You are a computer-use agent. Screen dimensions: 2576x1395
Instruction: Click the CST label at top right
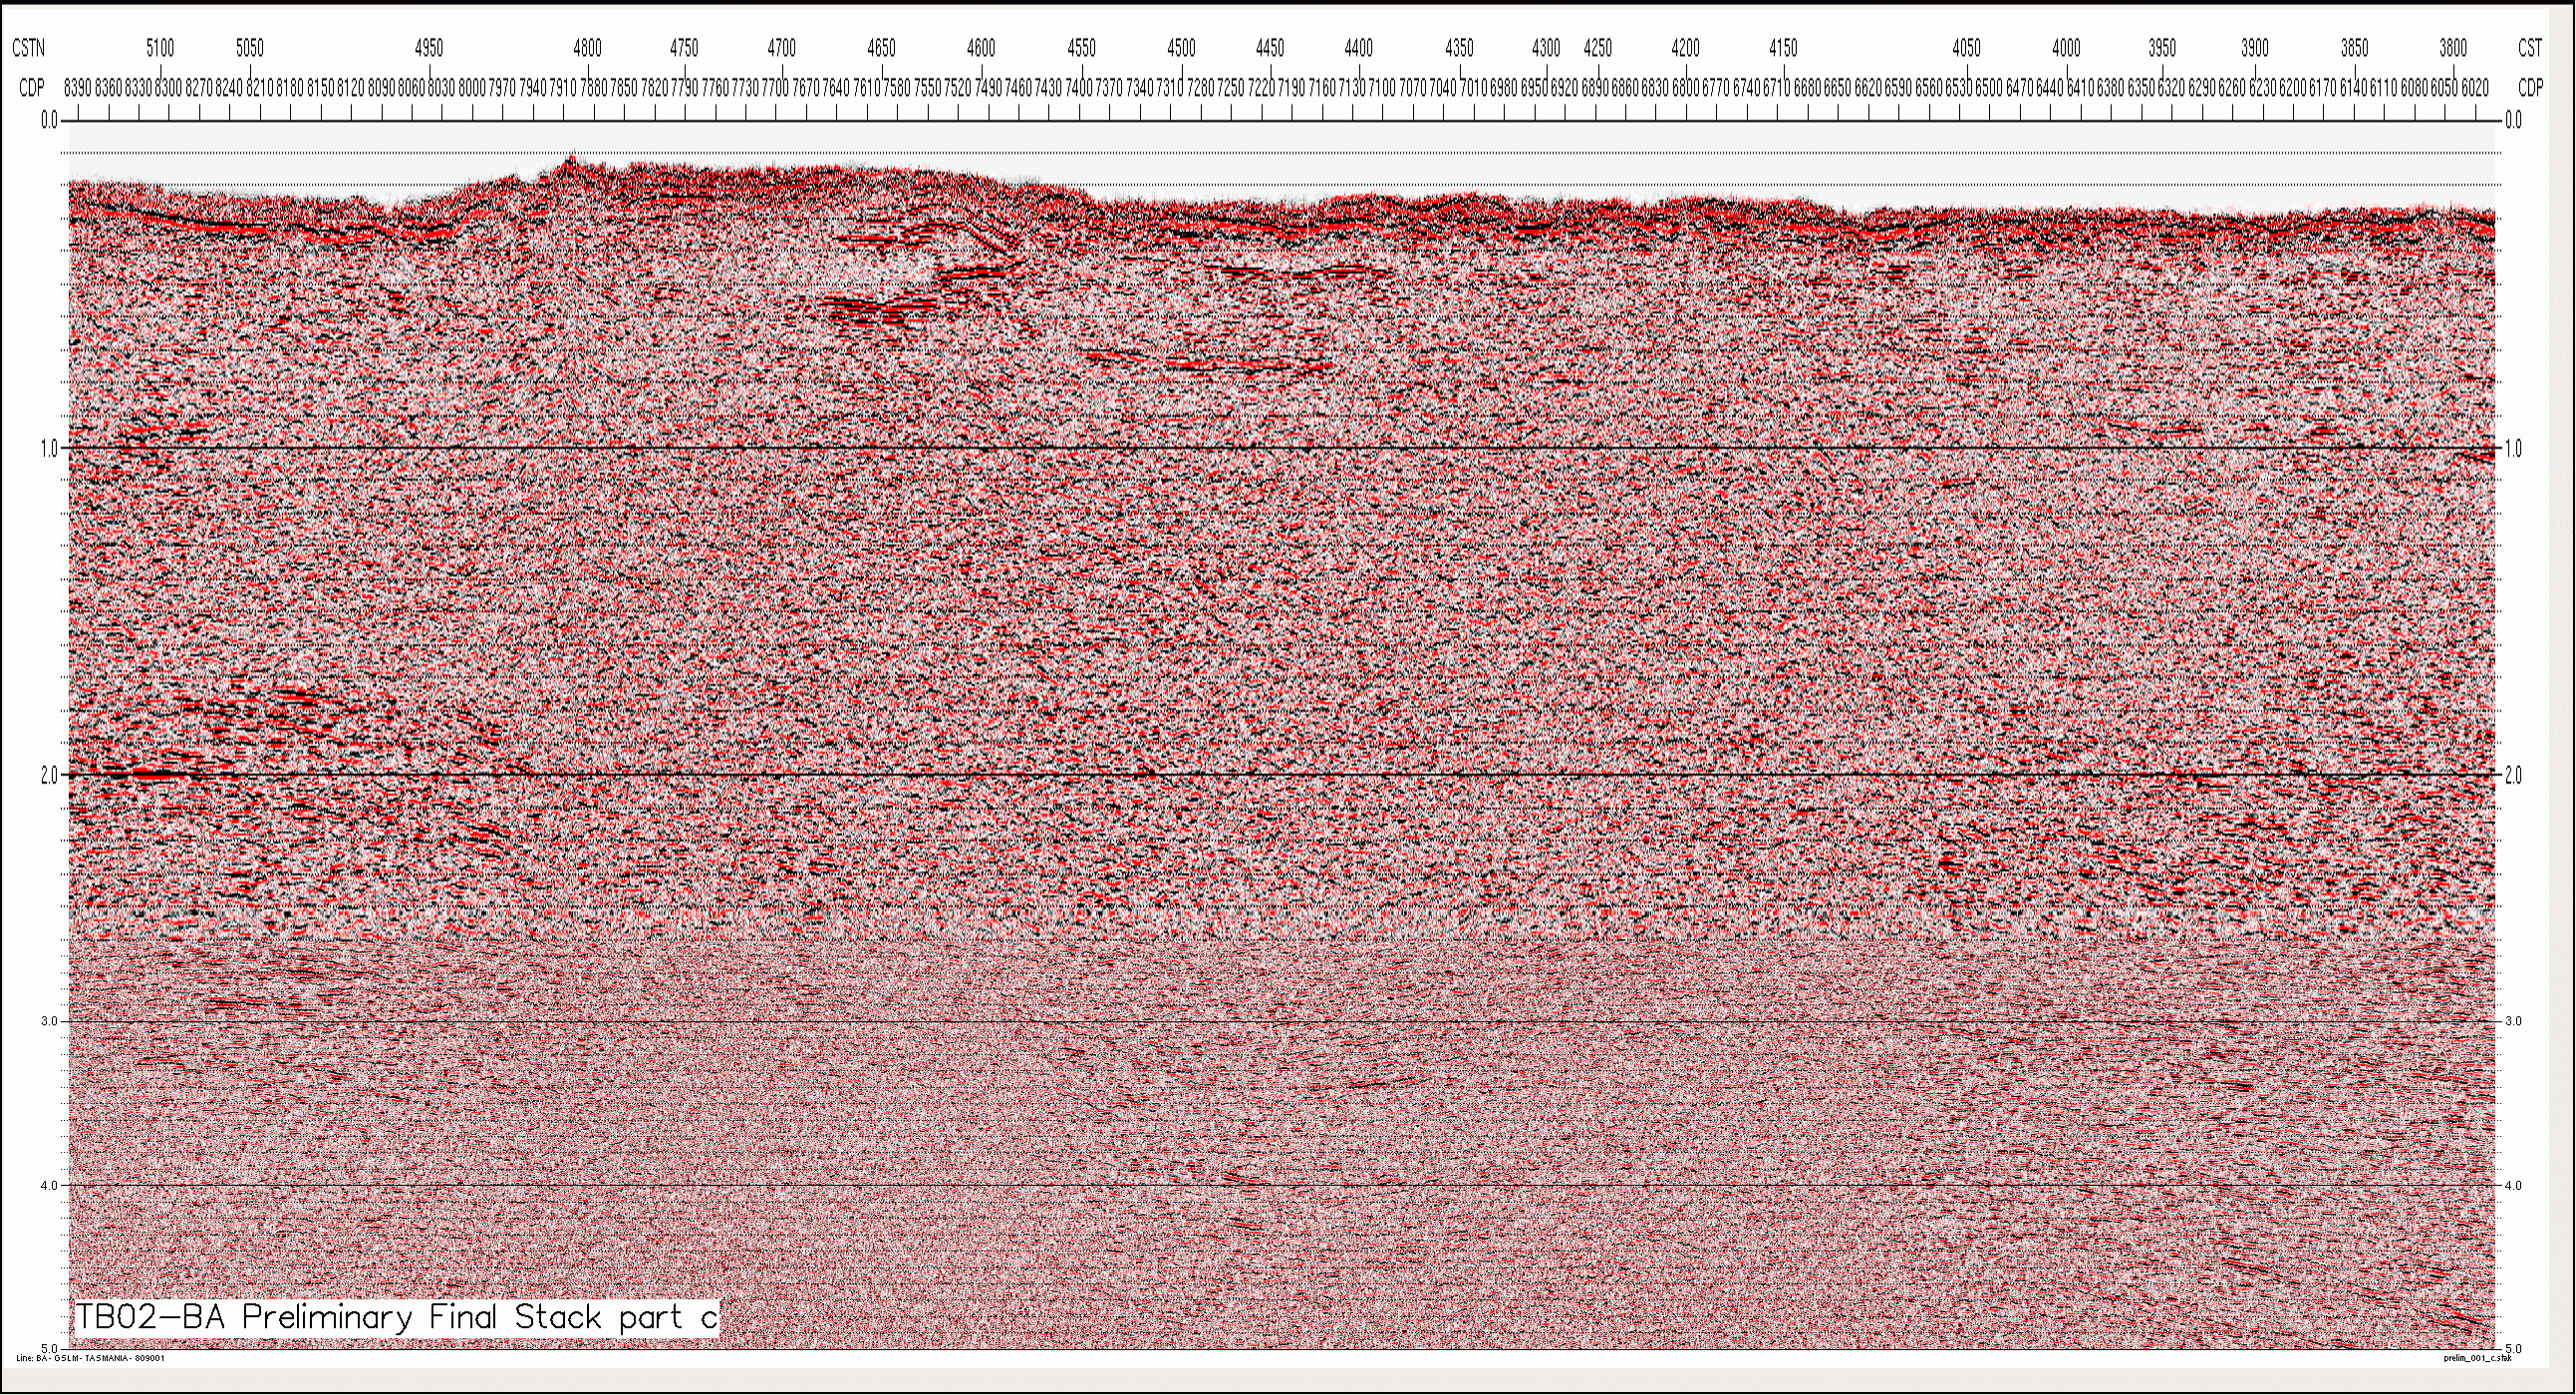[2530, 49]
